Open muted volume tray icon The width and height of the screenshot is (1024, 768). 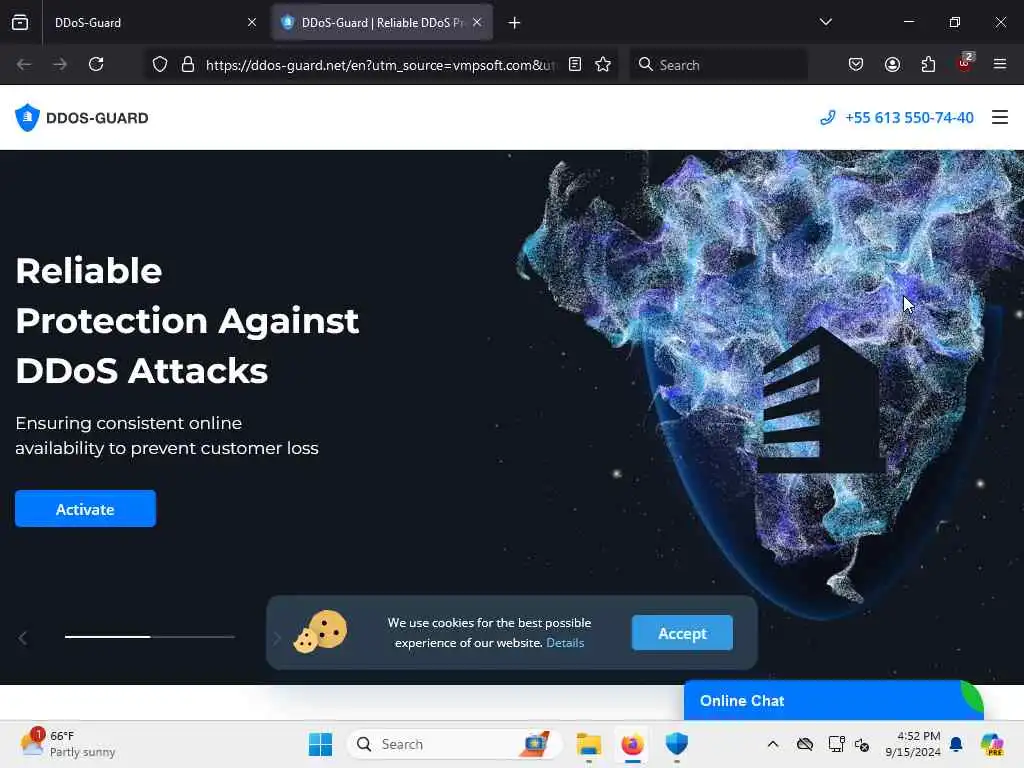(862, 744)
